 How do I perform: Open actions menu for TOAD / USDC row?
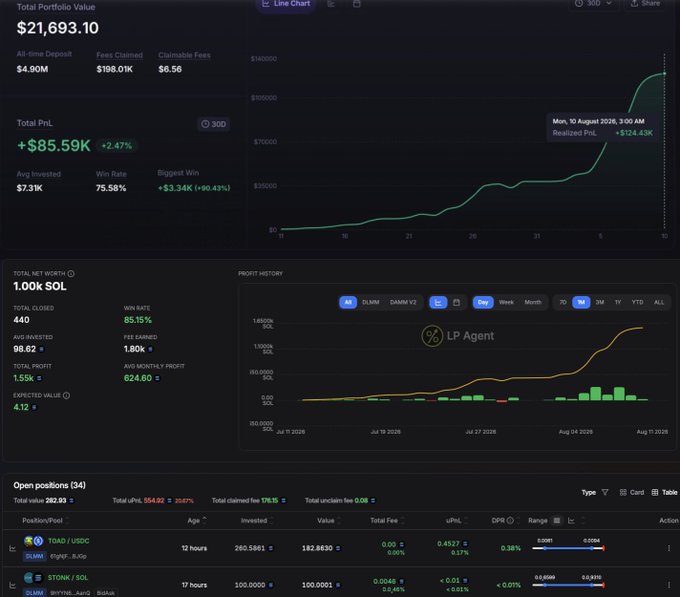669,548
